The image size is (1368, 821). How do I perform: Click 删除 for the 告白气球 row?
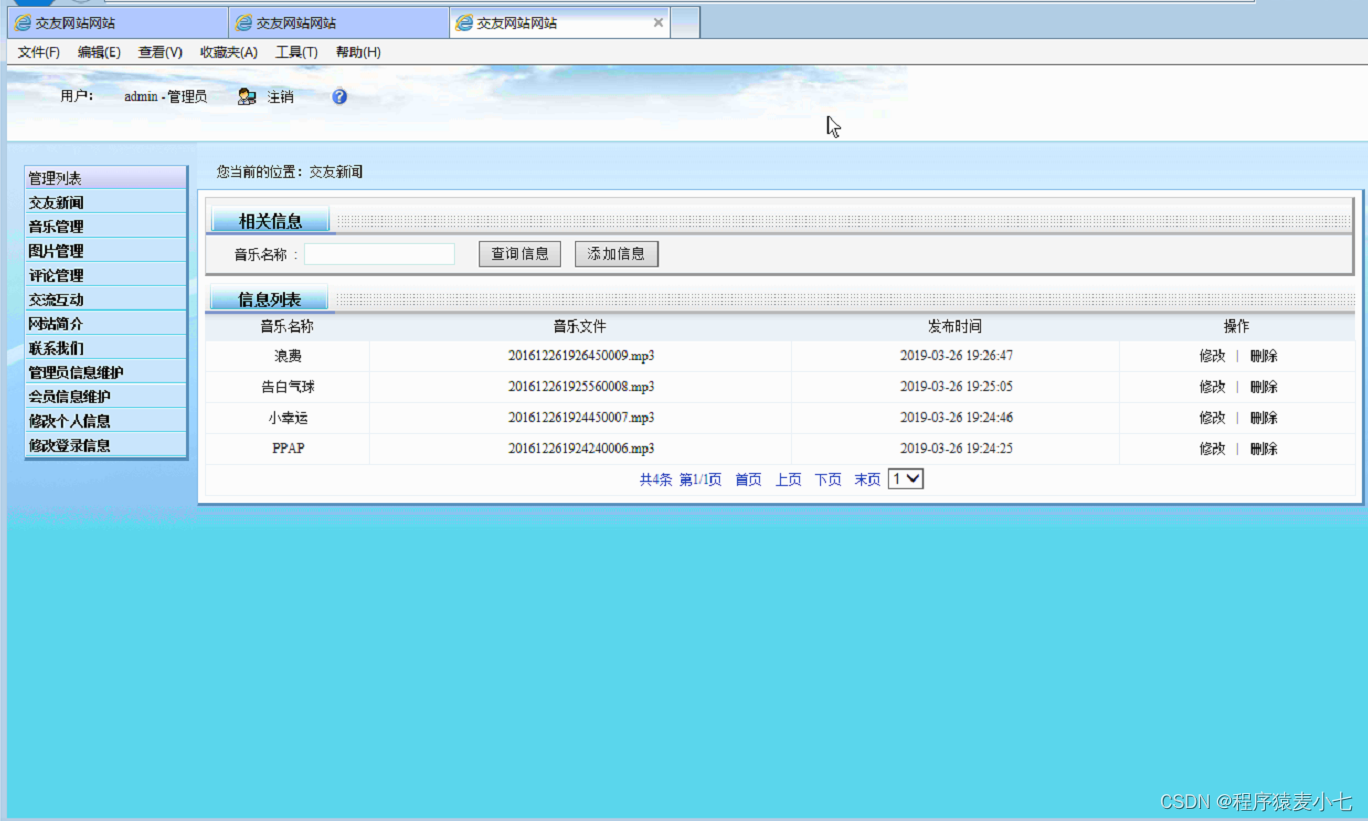point(1264,386)
